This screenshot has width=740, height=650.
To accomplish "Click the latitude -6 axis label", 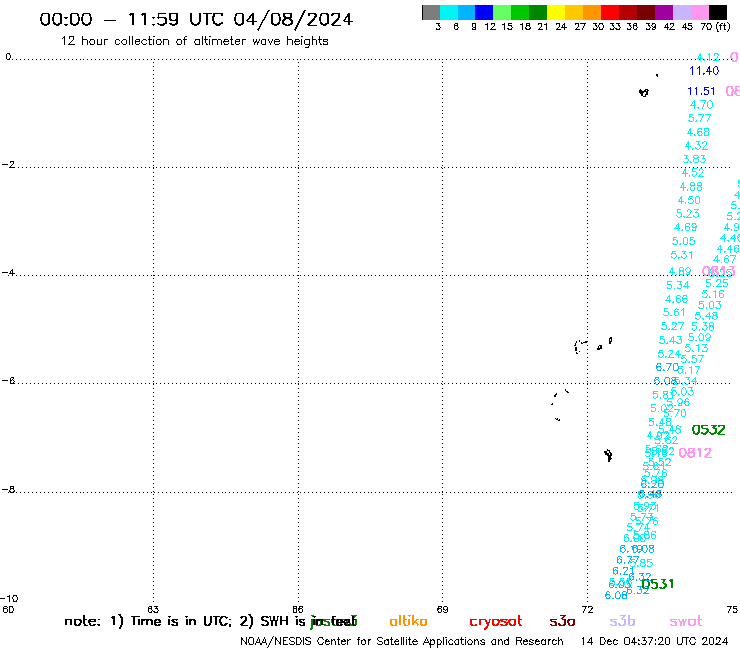I will tap(8, 380).
